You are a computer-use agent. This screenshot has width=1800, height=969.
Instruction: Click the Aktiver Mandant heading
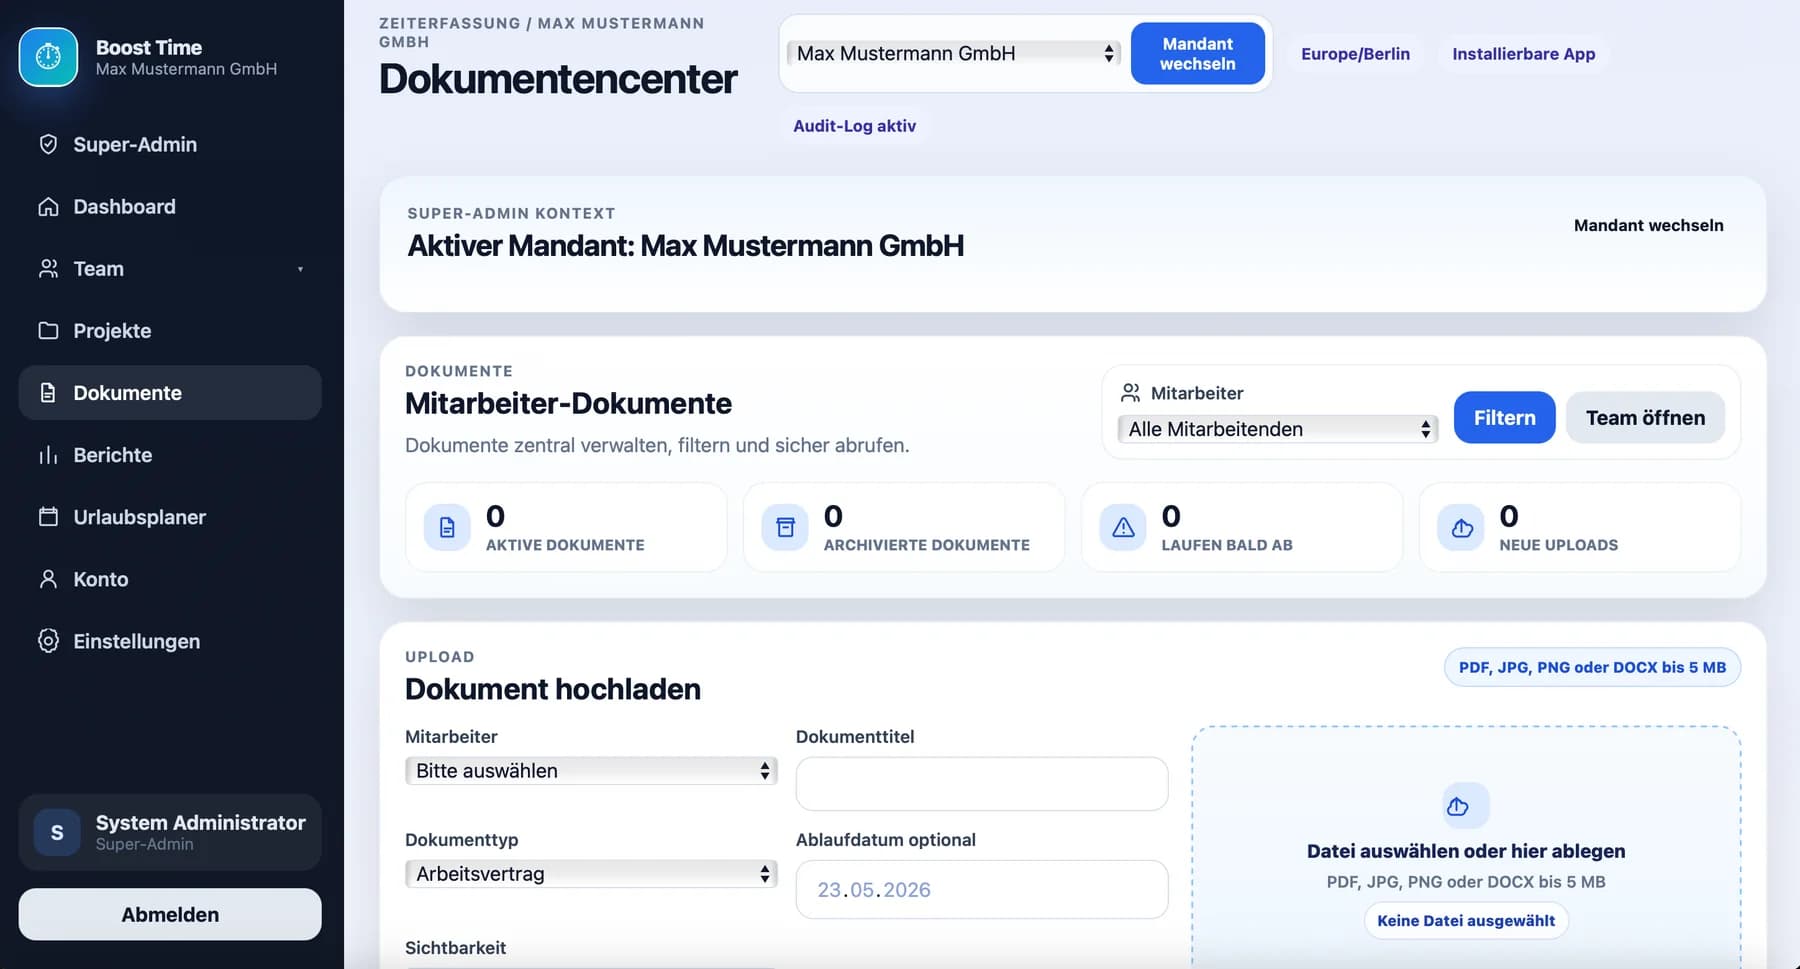[686, 245]
